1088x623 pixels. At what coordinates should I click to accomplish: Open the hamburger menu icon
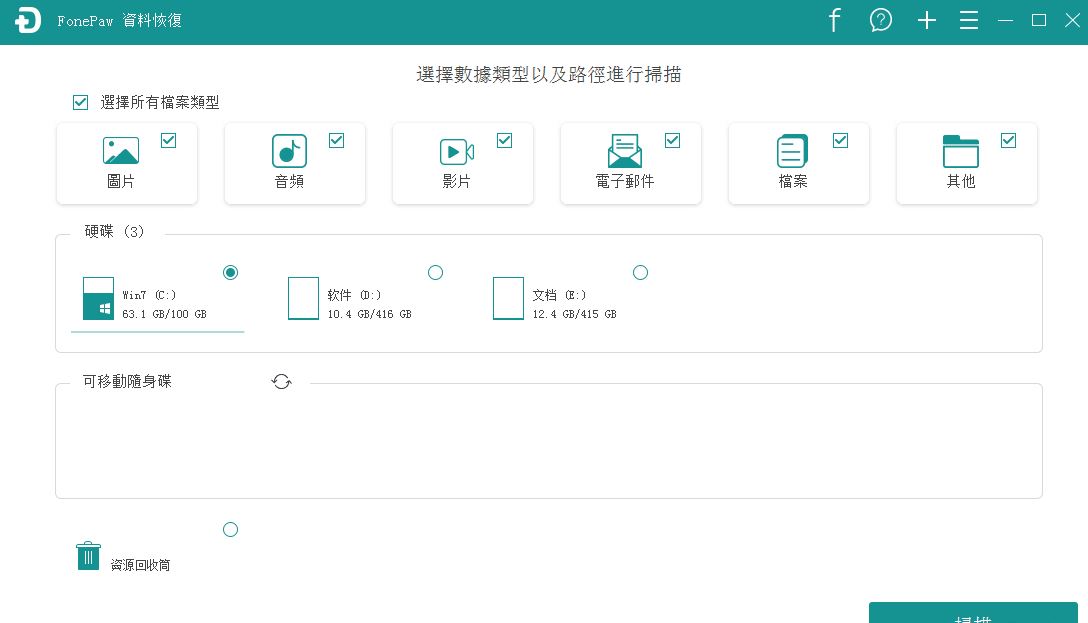point(969,20)
